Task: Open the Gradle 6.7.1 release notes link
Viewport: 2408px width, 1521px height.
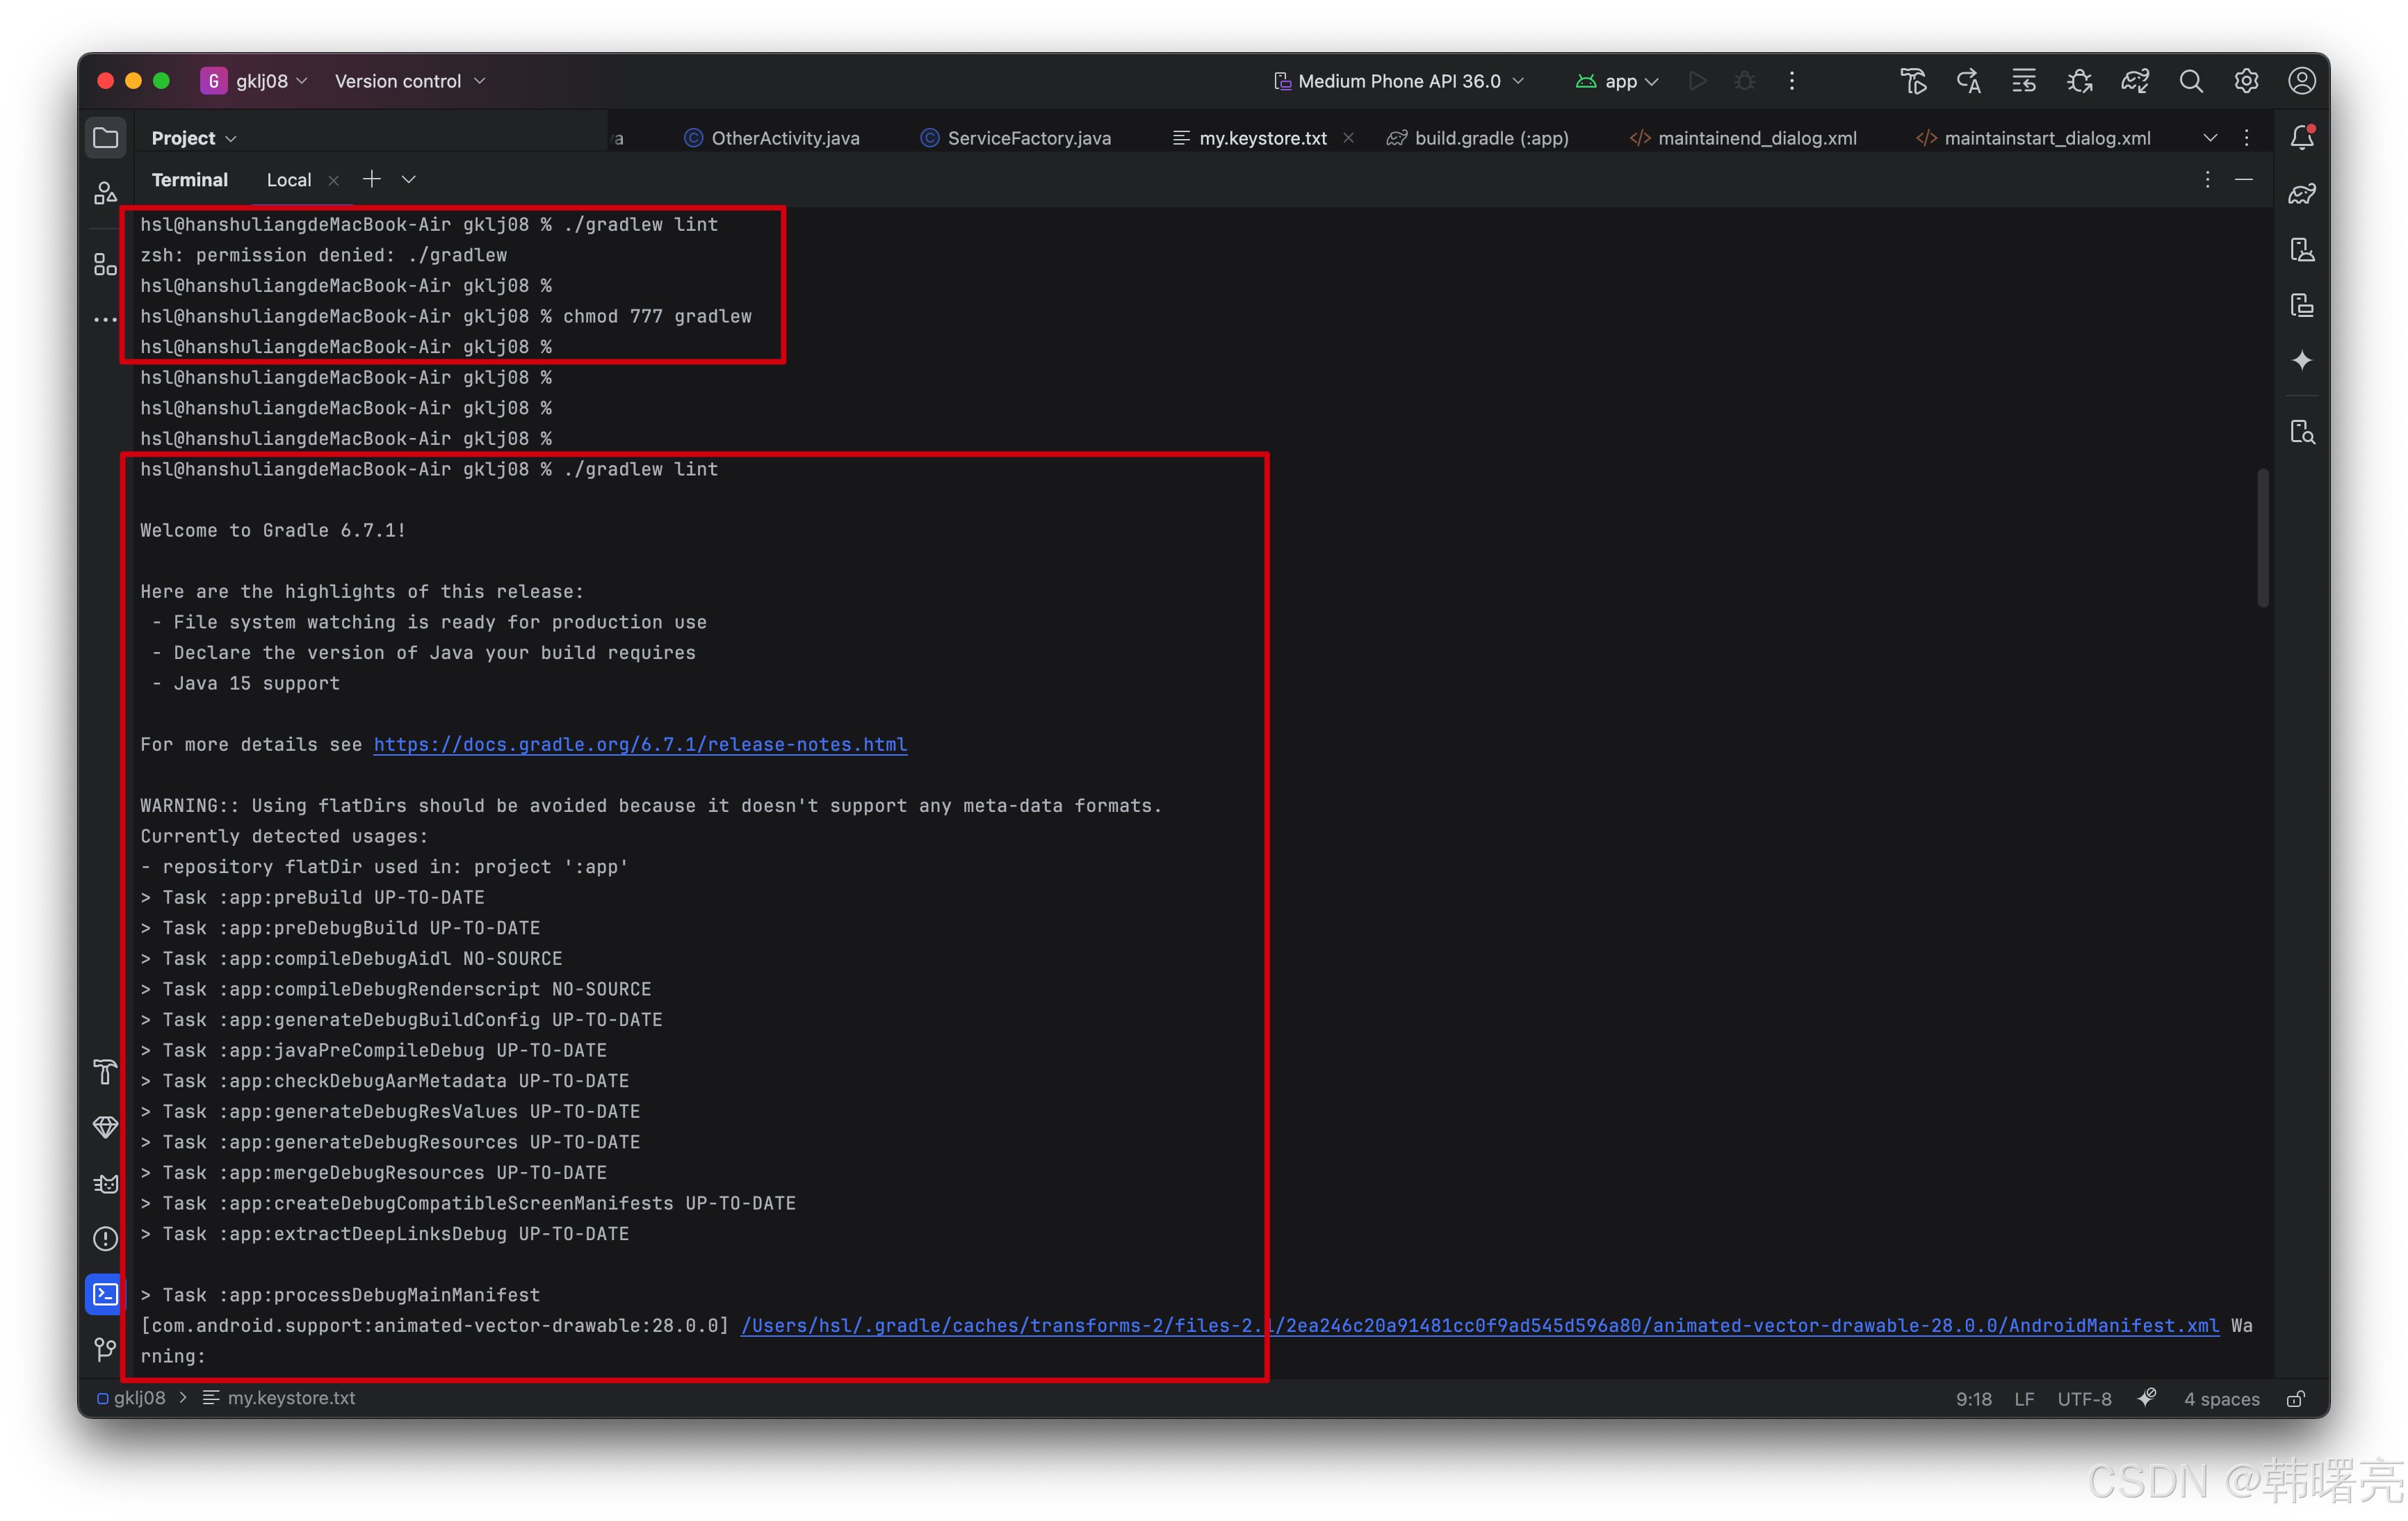Action: (x=640, y=744)
